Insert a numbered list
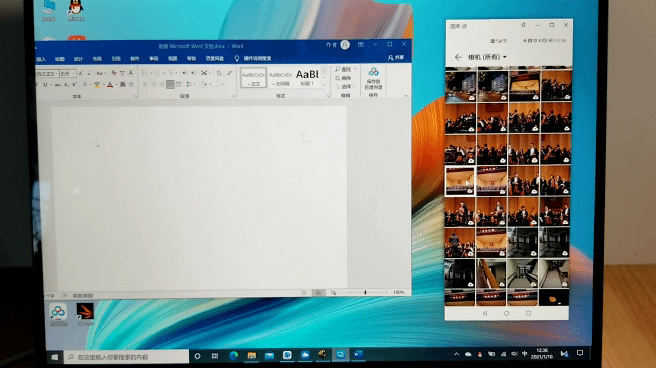 click(x=158, y=73)
